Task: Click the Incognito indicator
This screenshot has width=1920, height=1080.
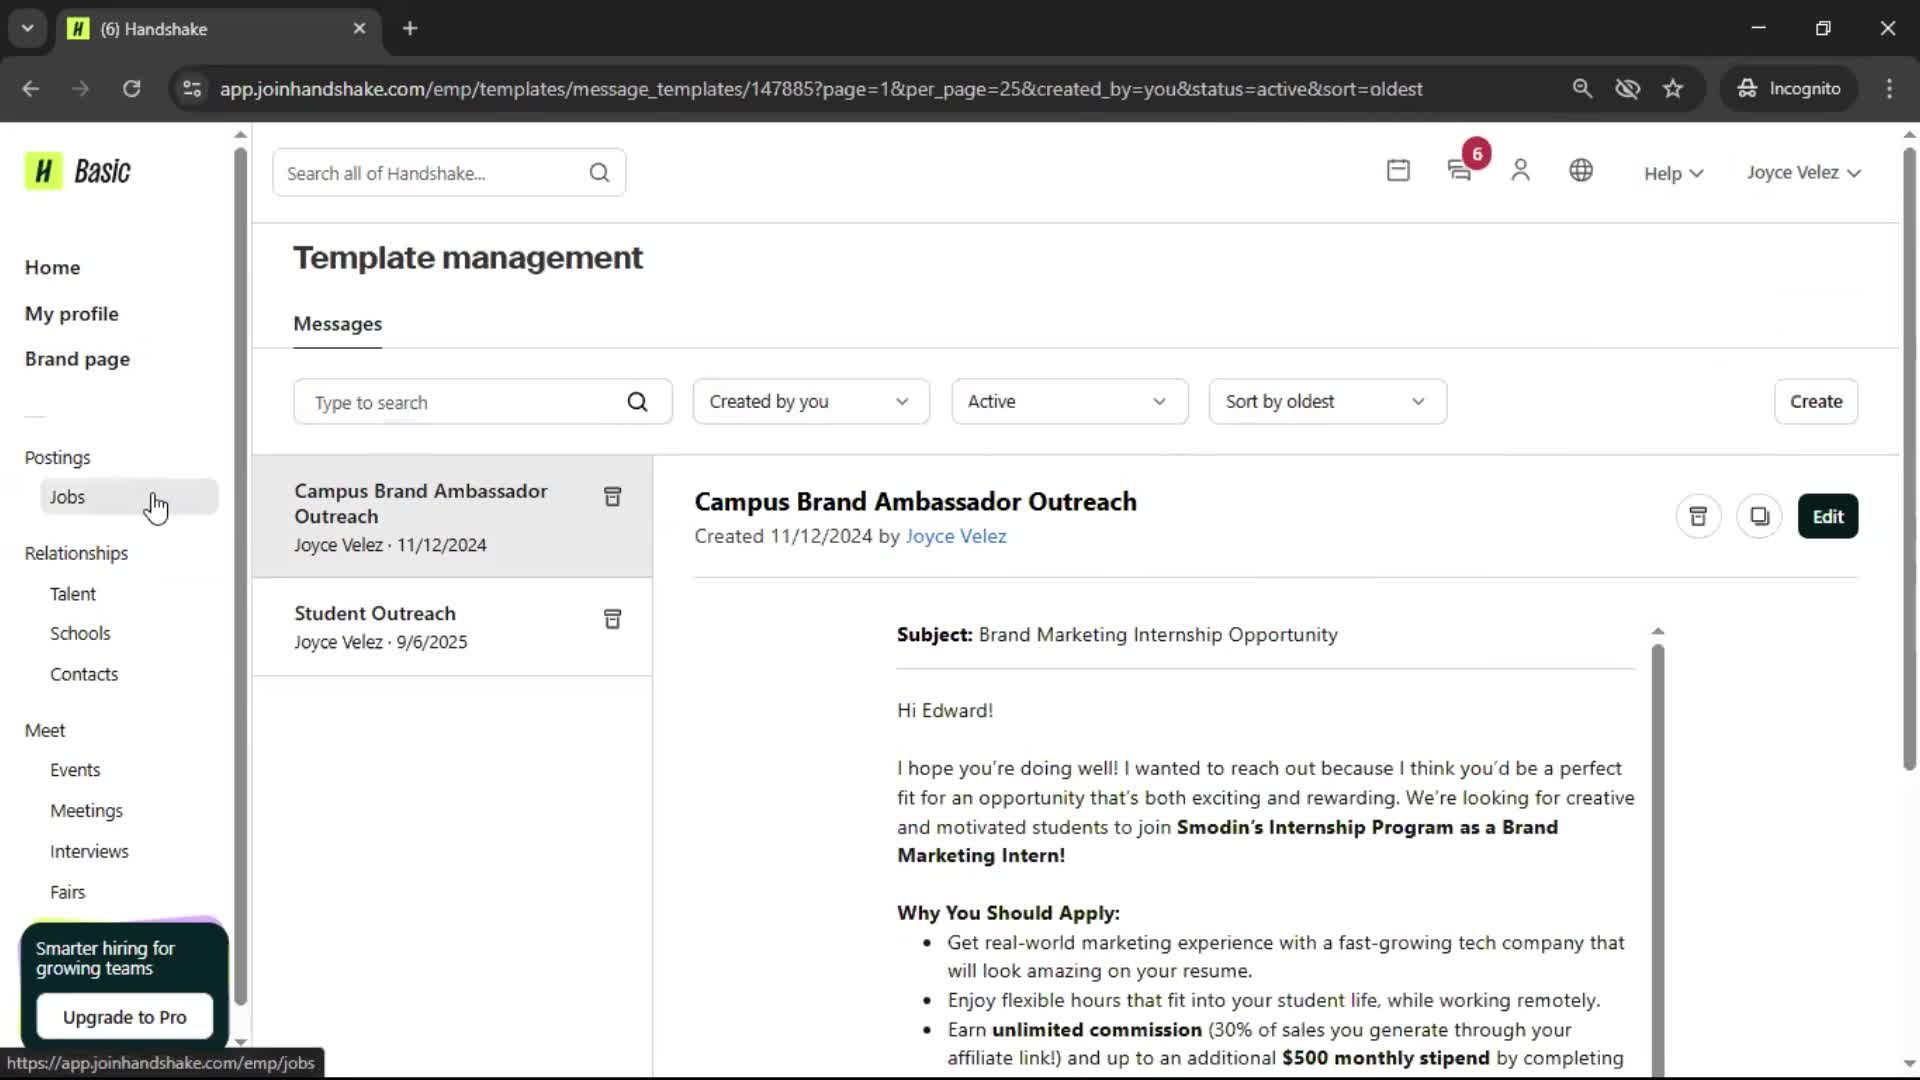Action: [1789, 88]
